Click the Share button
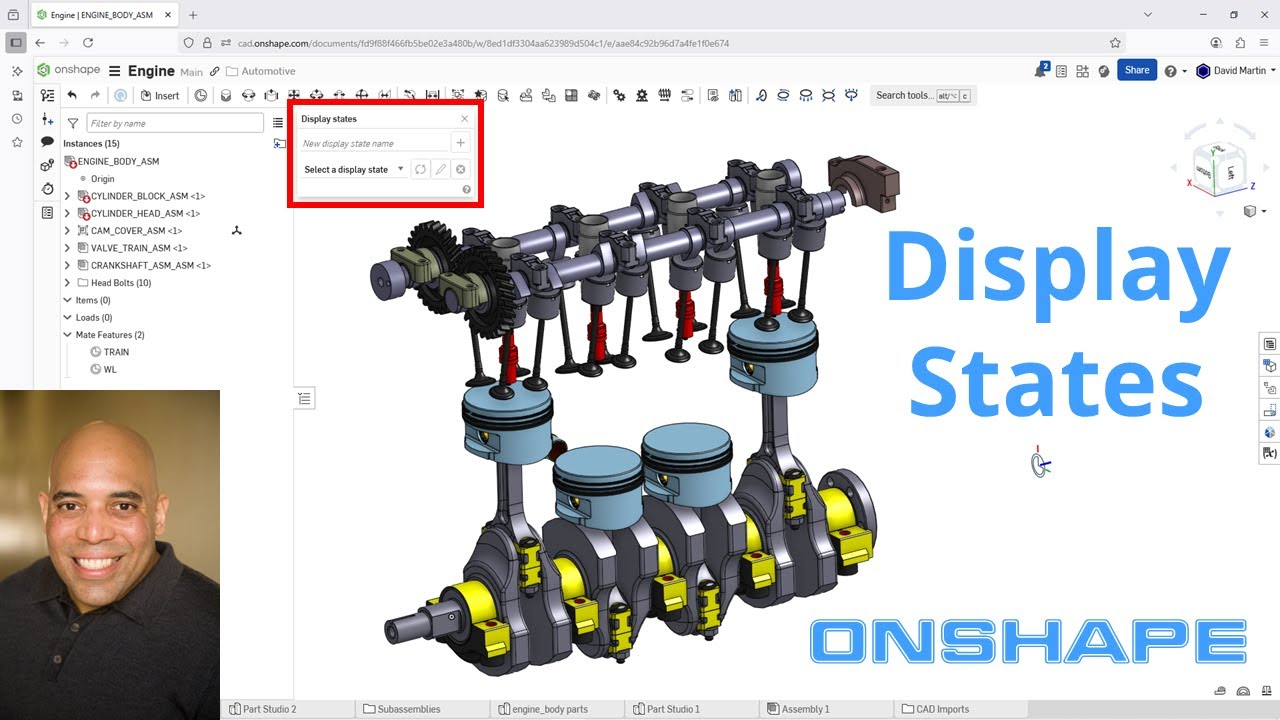The height and width of the screenshot is (720, 1280). 1137,70
